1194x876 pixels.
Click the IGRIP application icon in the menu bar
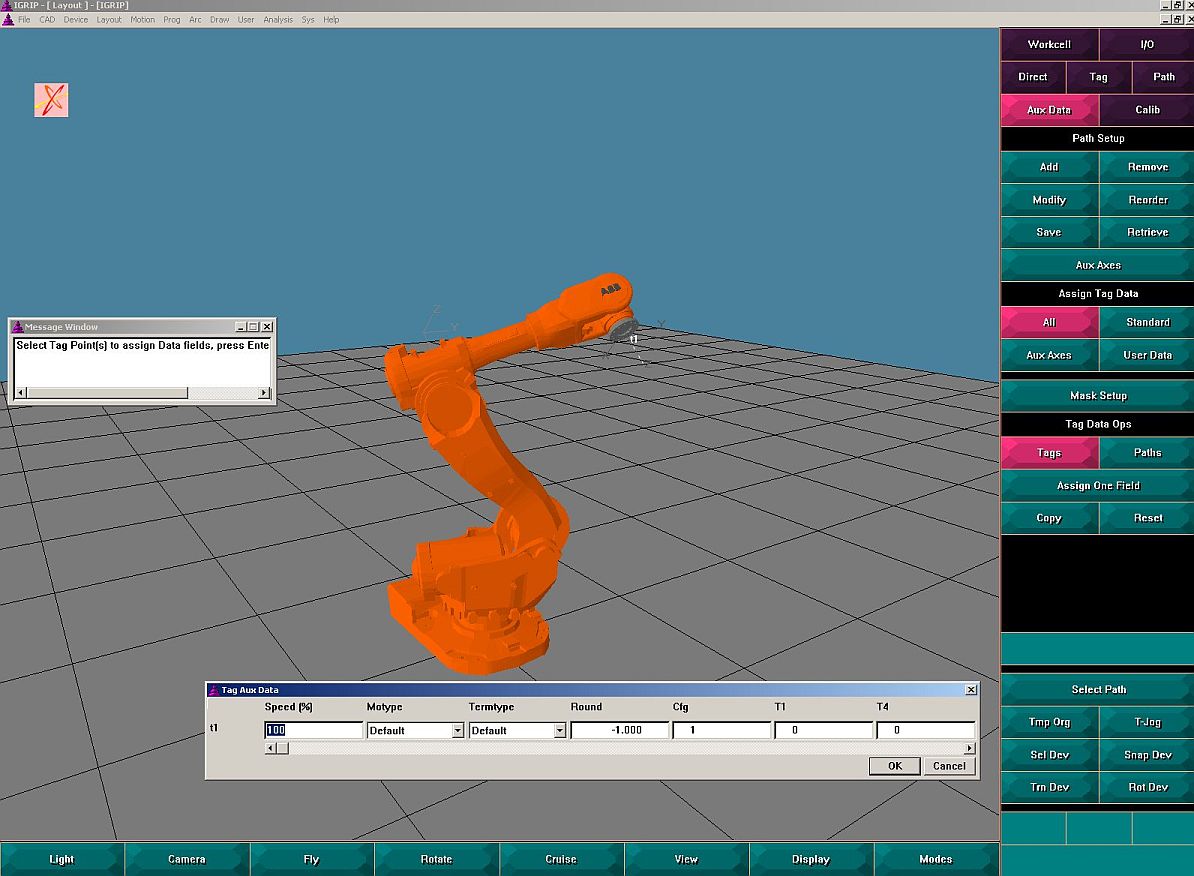[x=8, y=20]
